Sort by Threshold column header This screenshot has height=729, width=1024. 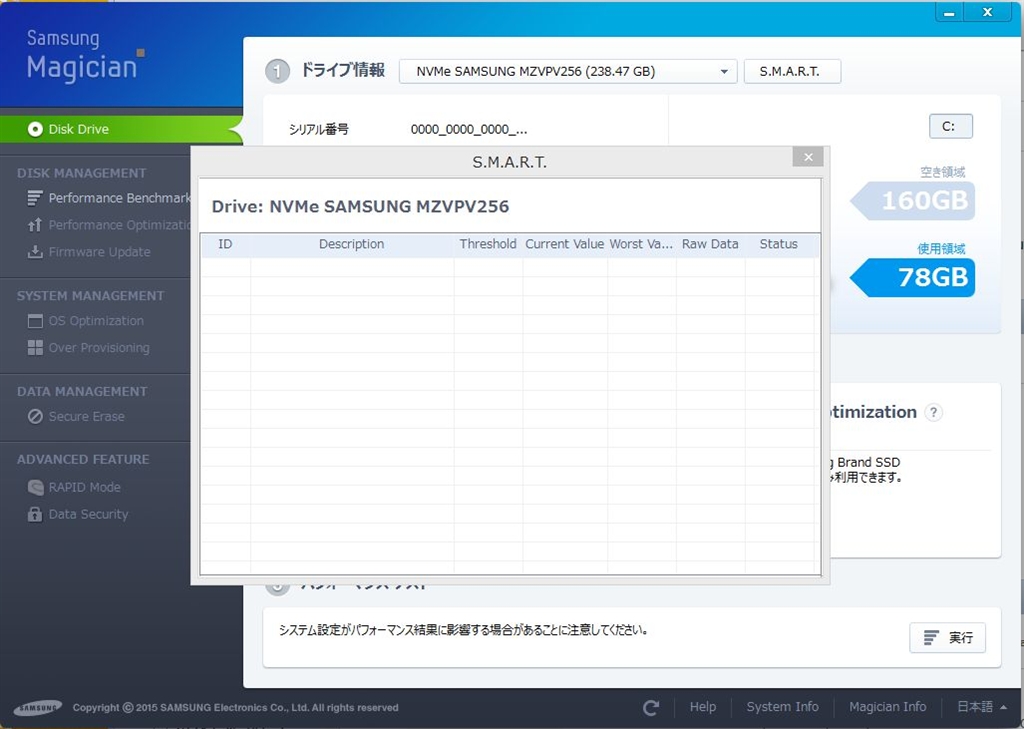488,244
